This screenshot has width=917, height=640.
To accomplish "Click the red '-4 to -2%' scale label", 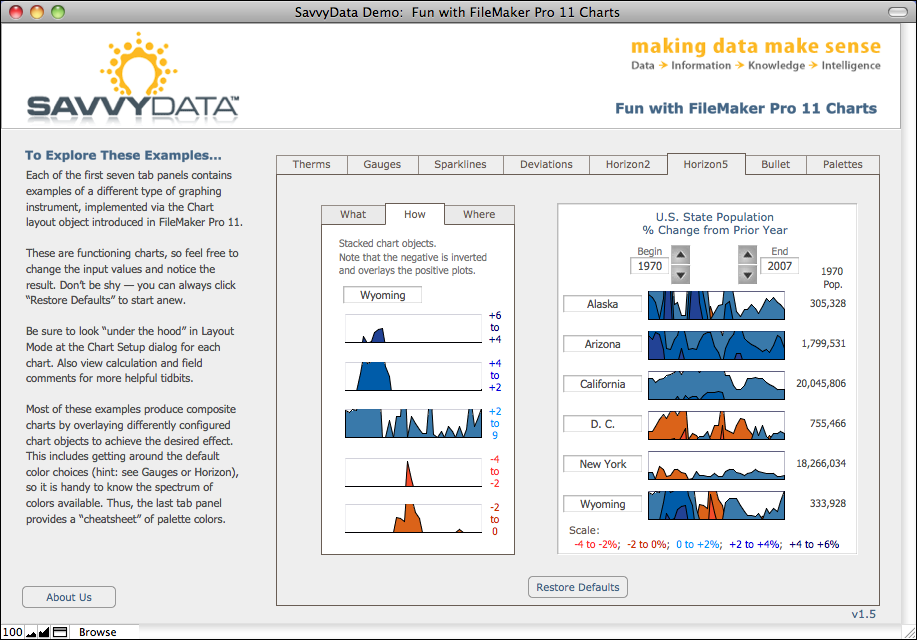I will pyautogui.click(x=596, y=545).
